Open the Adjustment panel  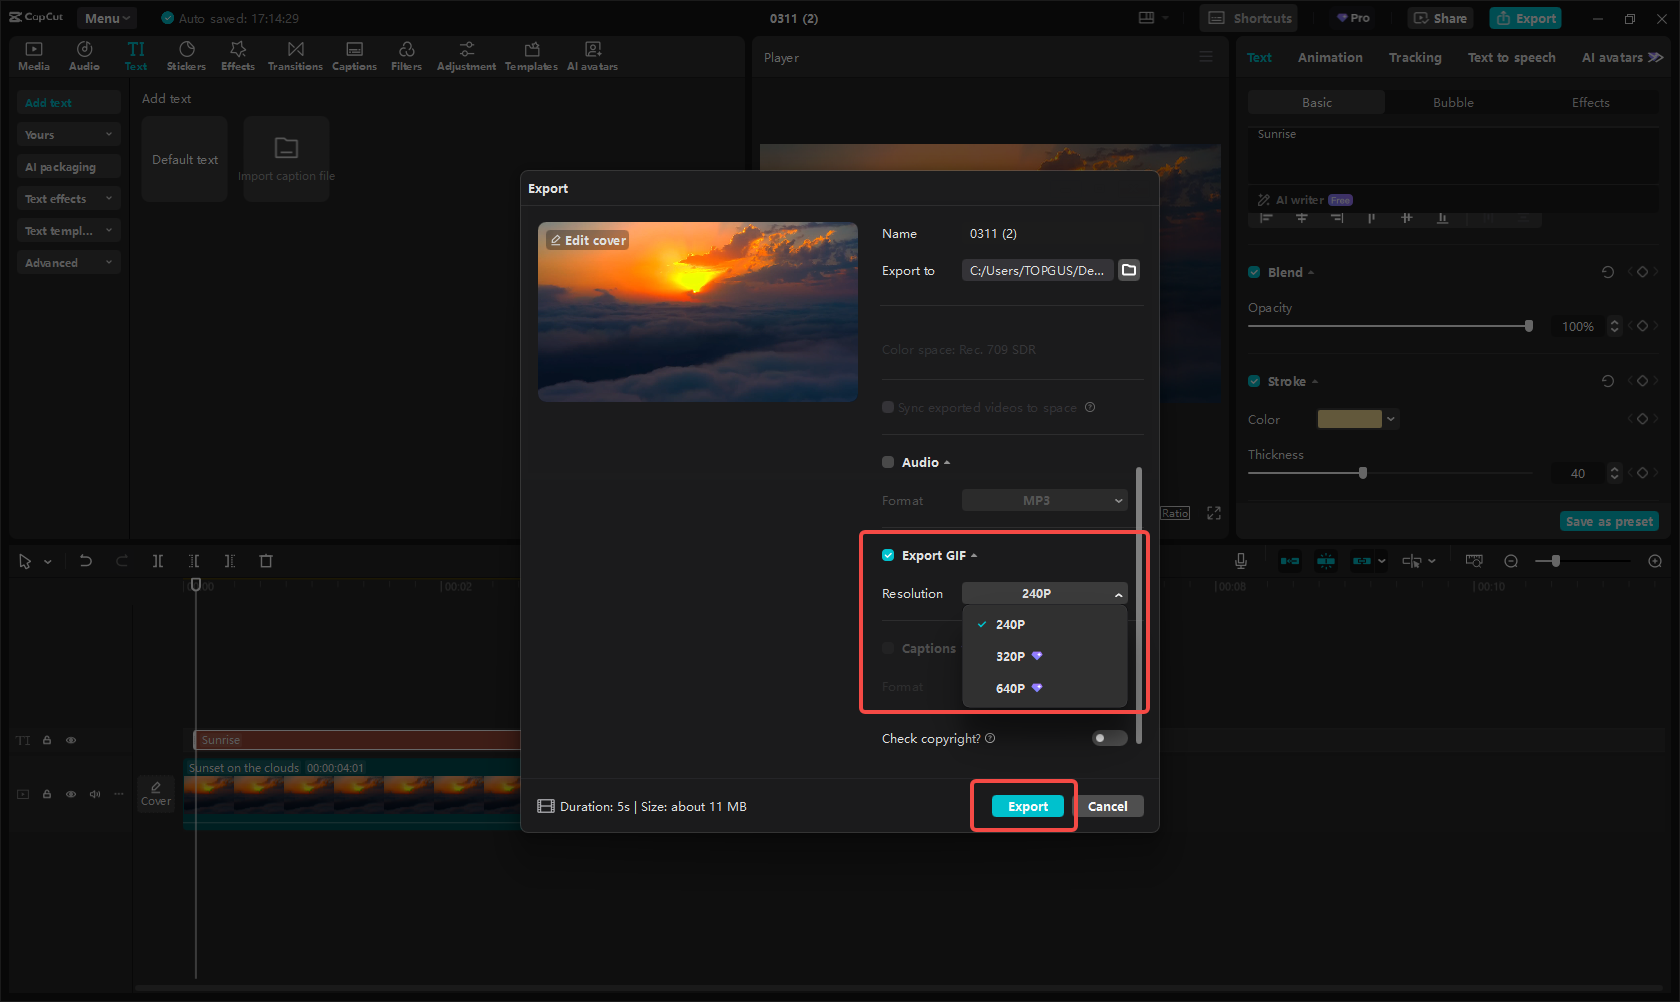[466, 55]
